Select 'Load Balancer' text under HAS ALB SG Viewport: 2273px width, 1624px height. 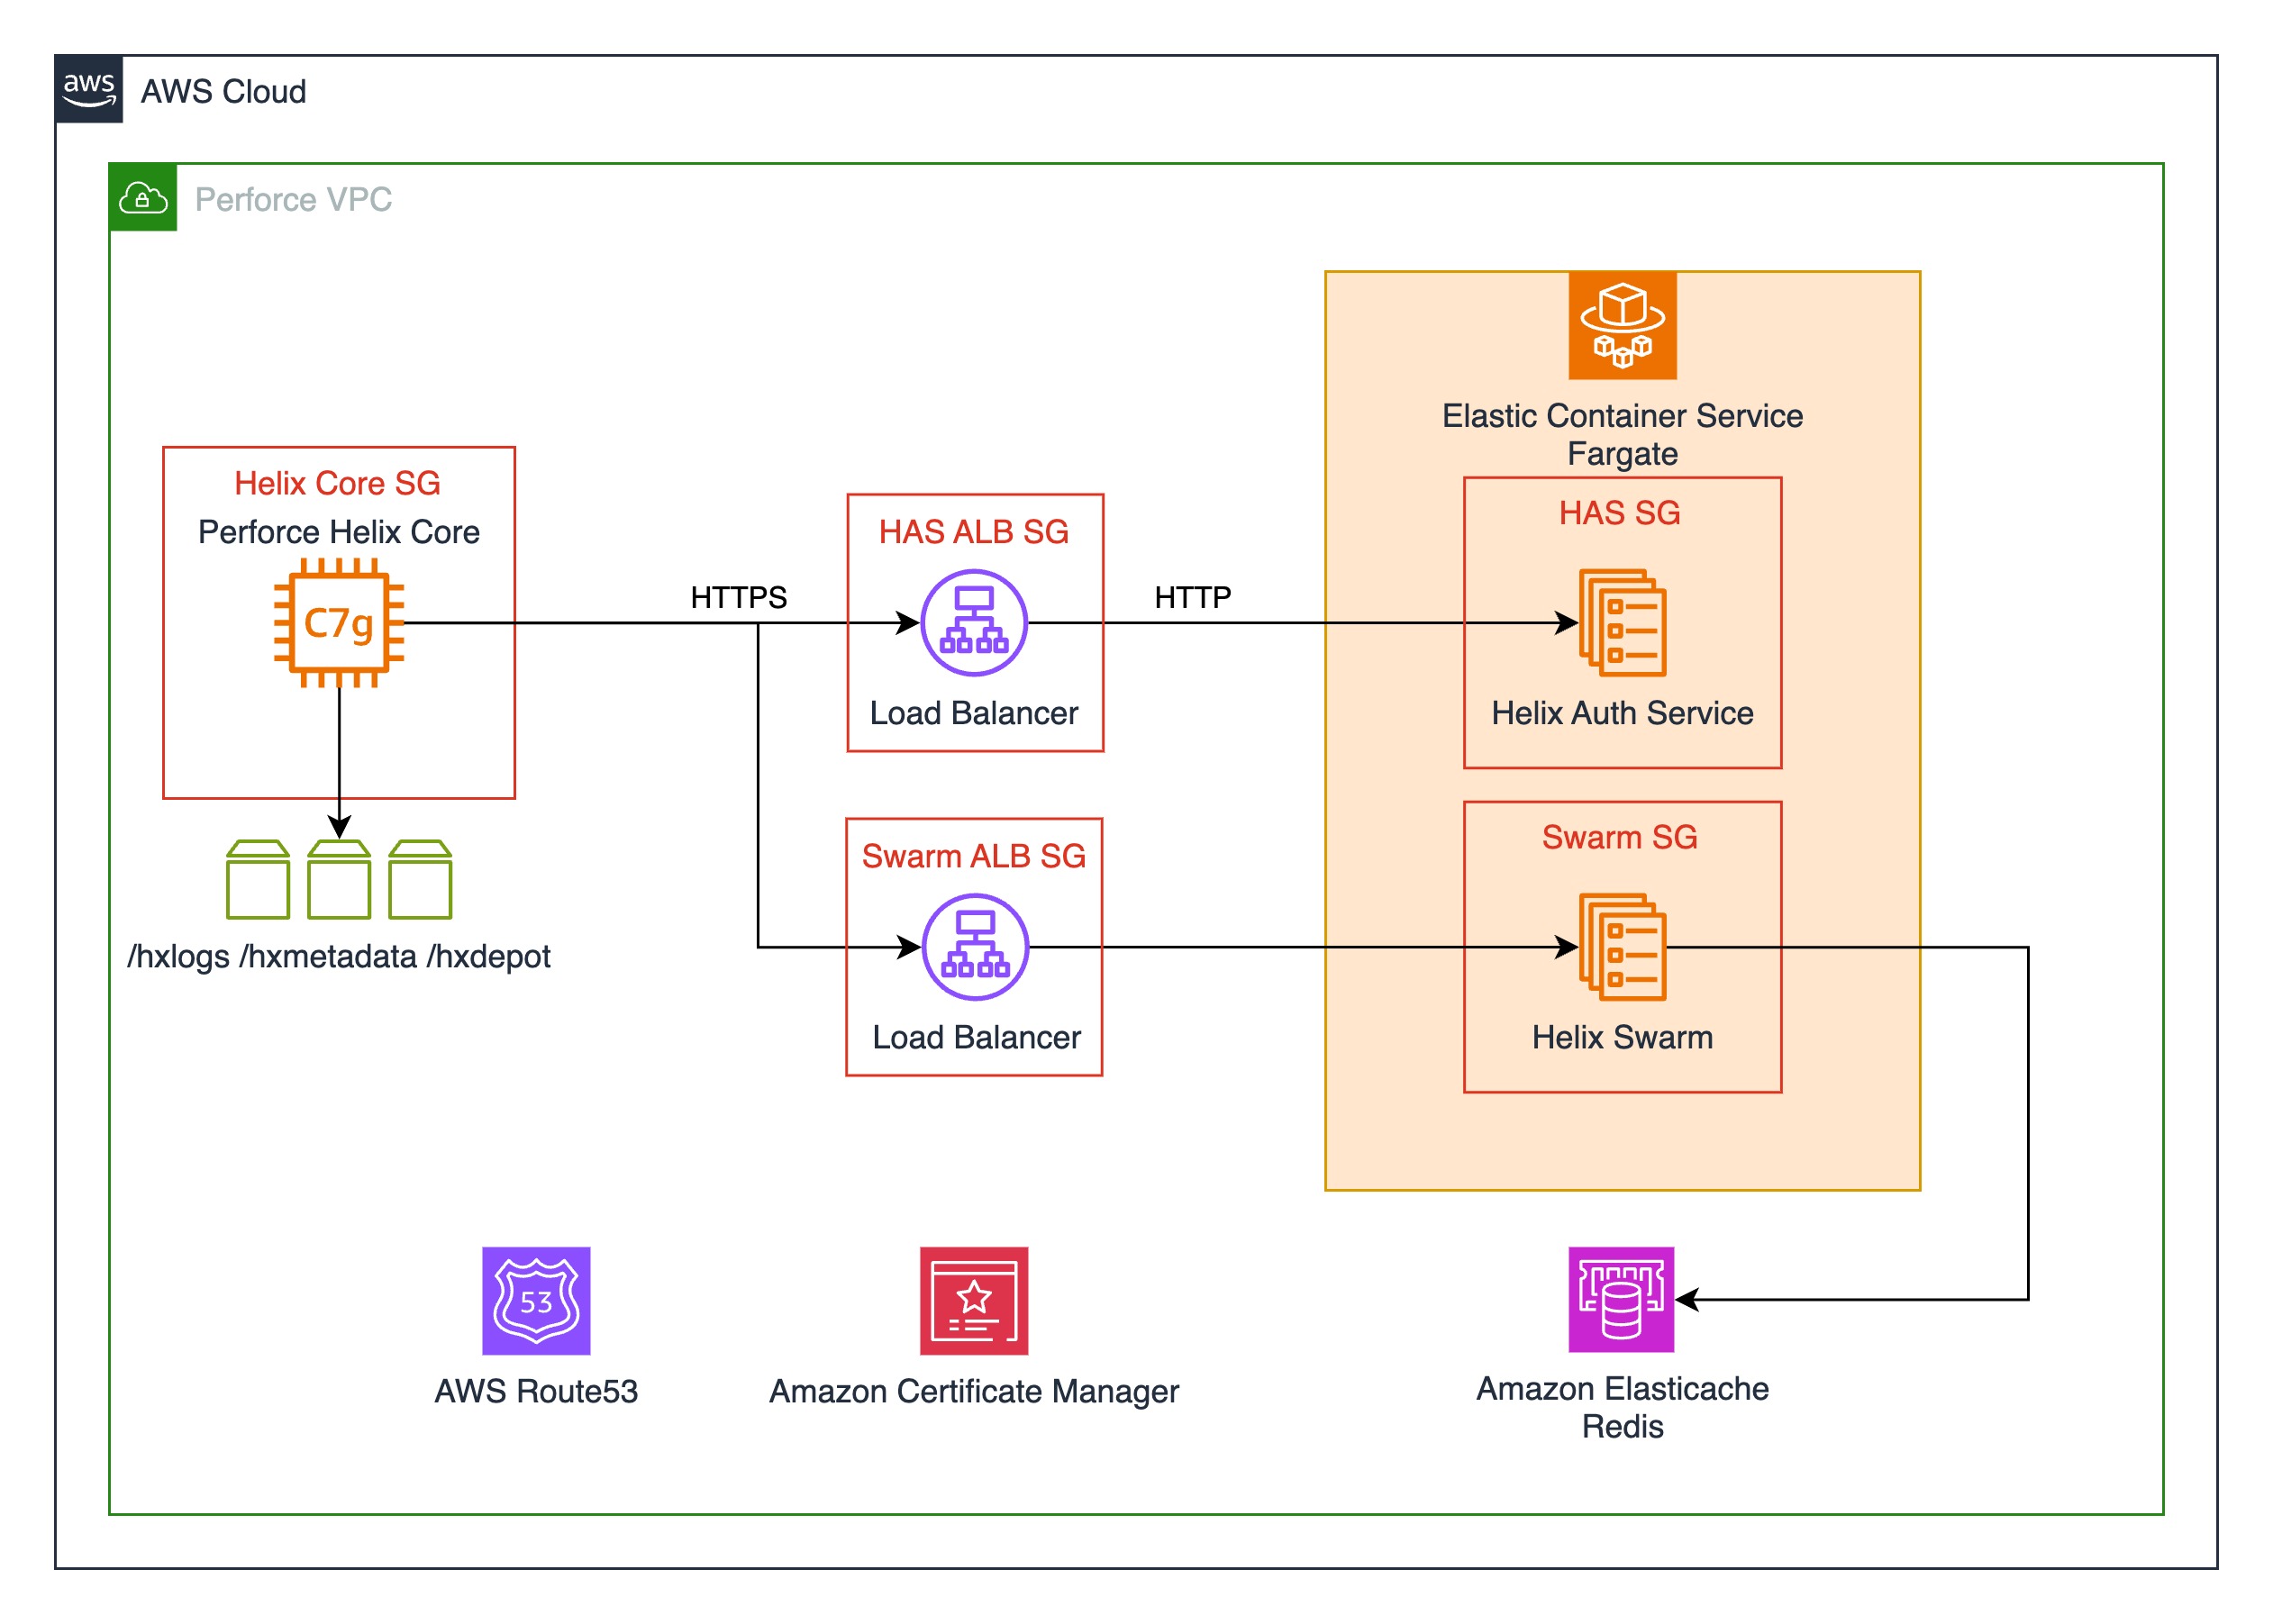coord(974,713)
